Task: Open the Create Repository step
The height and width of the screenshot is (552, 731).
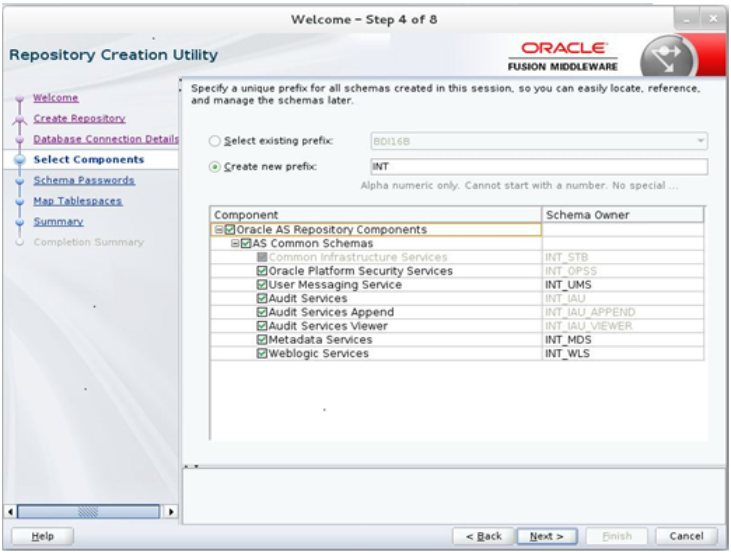Action: [79, 118]
